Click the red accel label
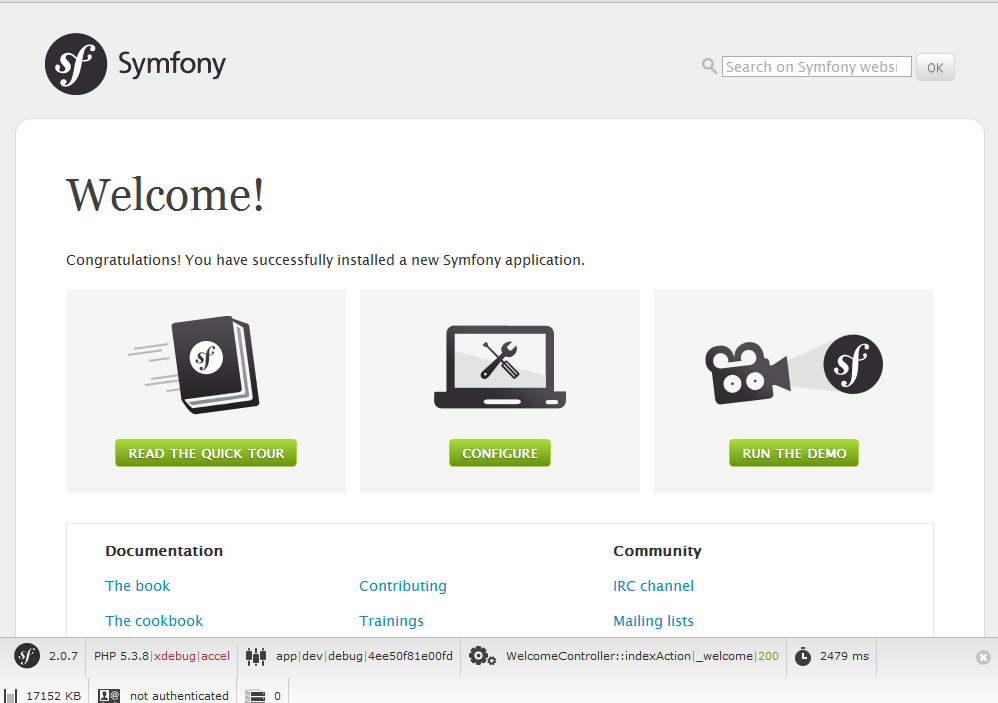The image size is (998, 703). [215, 656]
